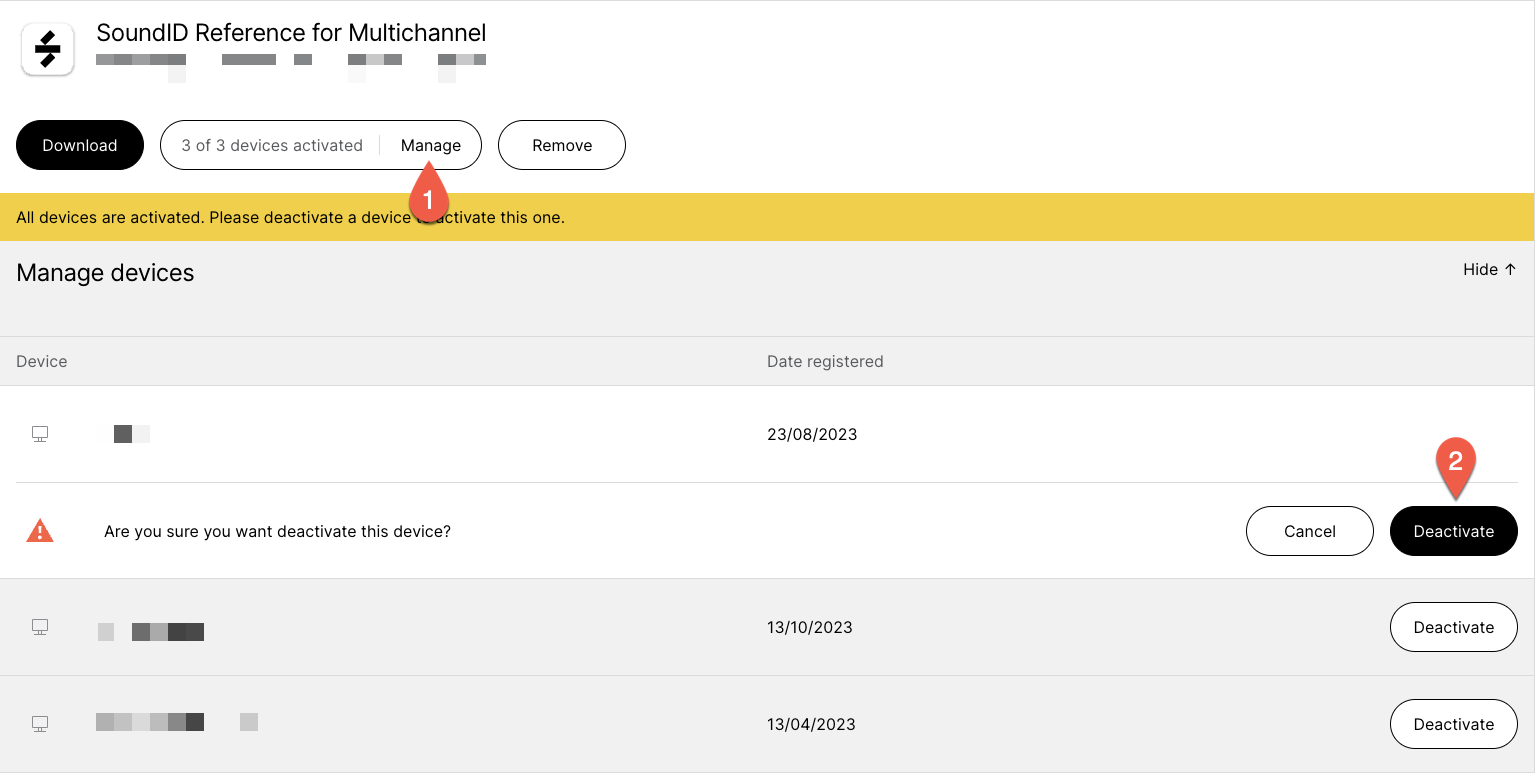
Task: Click the monitor icon in the 13/04/2023 row
Action: (40, 723)
